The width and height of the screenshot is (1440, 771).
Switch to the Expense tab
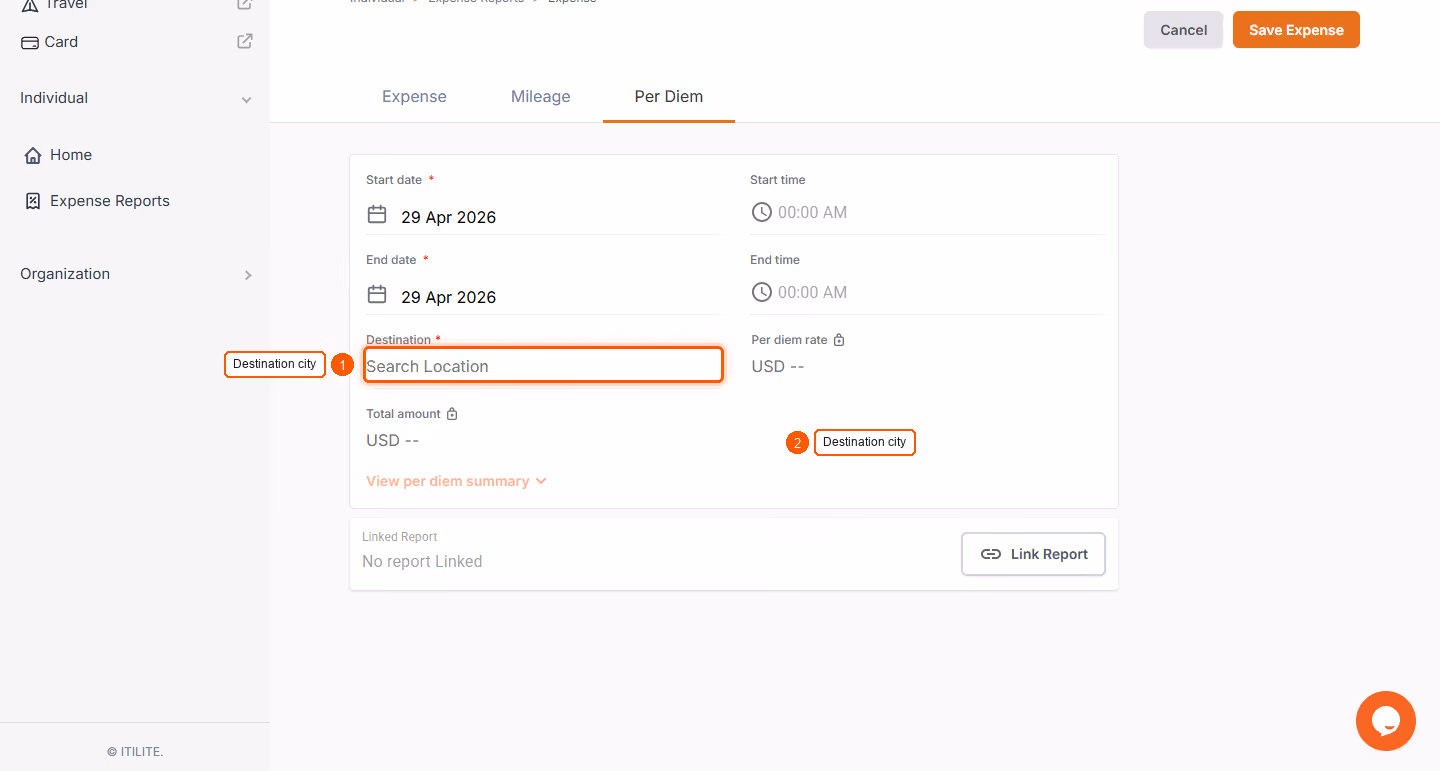point(414,97)
